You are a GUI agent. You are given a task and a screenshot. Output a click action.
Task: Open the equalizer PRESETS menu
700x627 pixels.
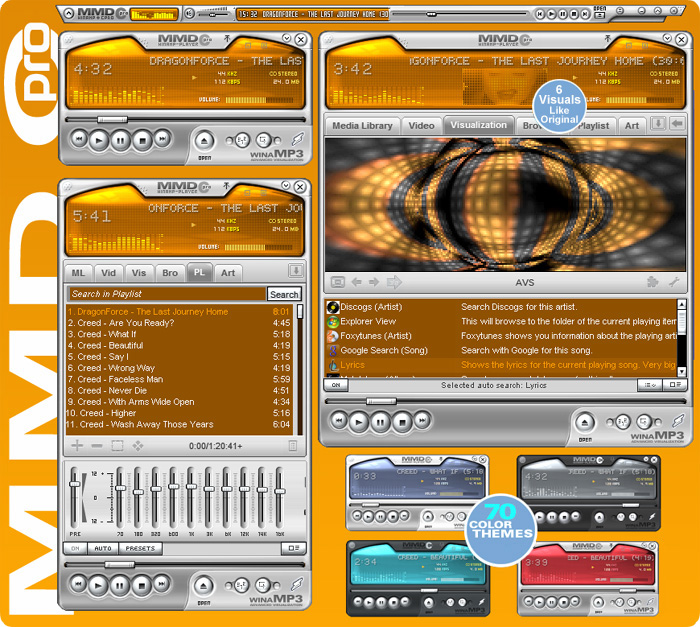[140, 548]
